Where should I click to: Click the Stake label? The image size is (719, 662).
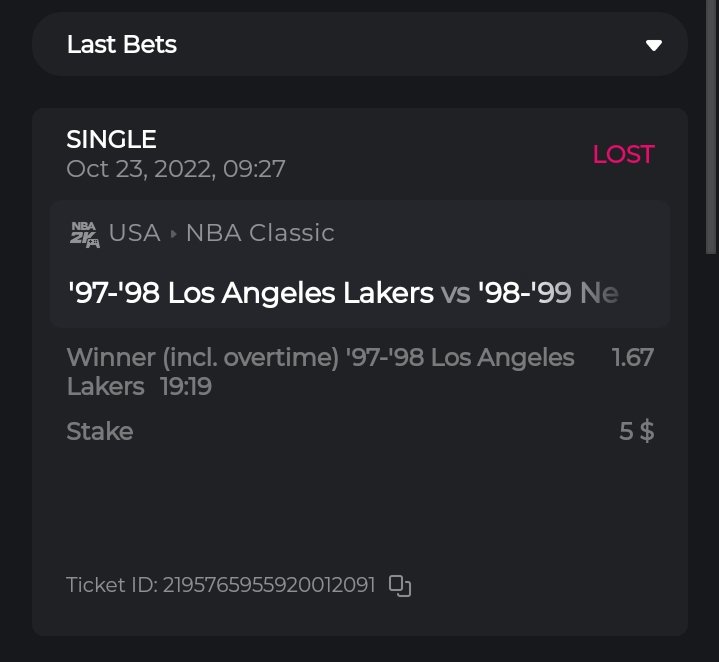point(99,431)
